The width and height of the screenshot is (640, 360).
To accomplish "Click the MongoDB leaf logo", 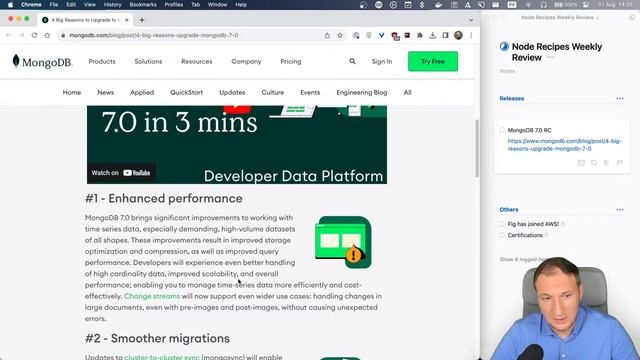I will coord(16,61).
